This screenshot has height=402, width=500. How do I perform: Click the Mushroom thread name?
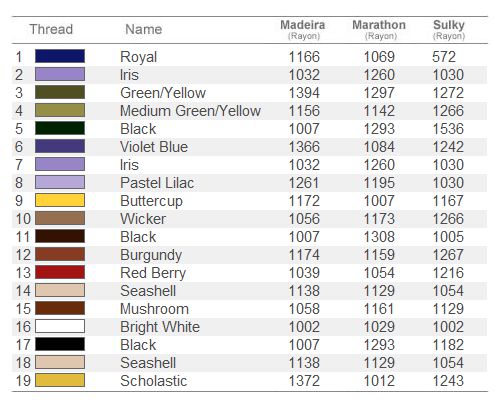tap(154, 309)
